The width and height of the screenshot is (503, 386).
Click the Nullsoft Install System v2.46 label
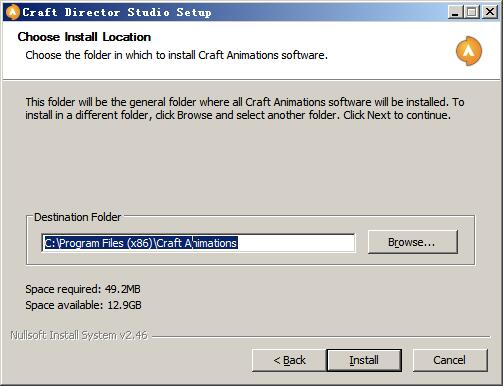79,335
